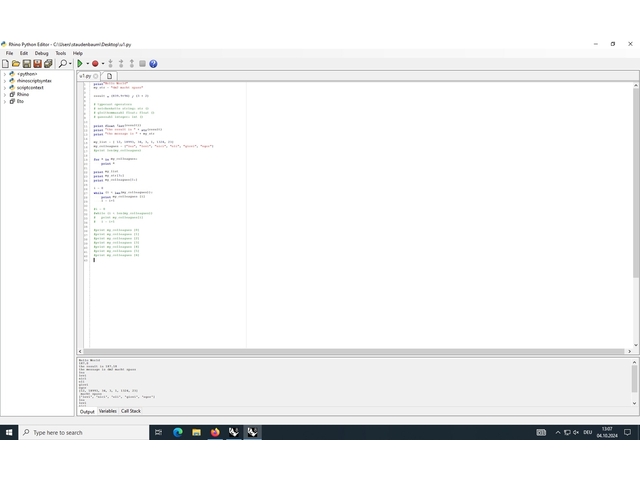Click the Step Over debug icon
Image resolution: width=640 pixels, height=480 pixels.
(121, 64)
